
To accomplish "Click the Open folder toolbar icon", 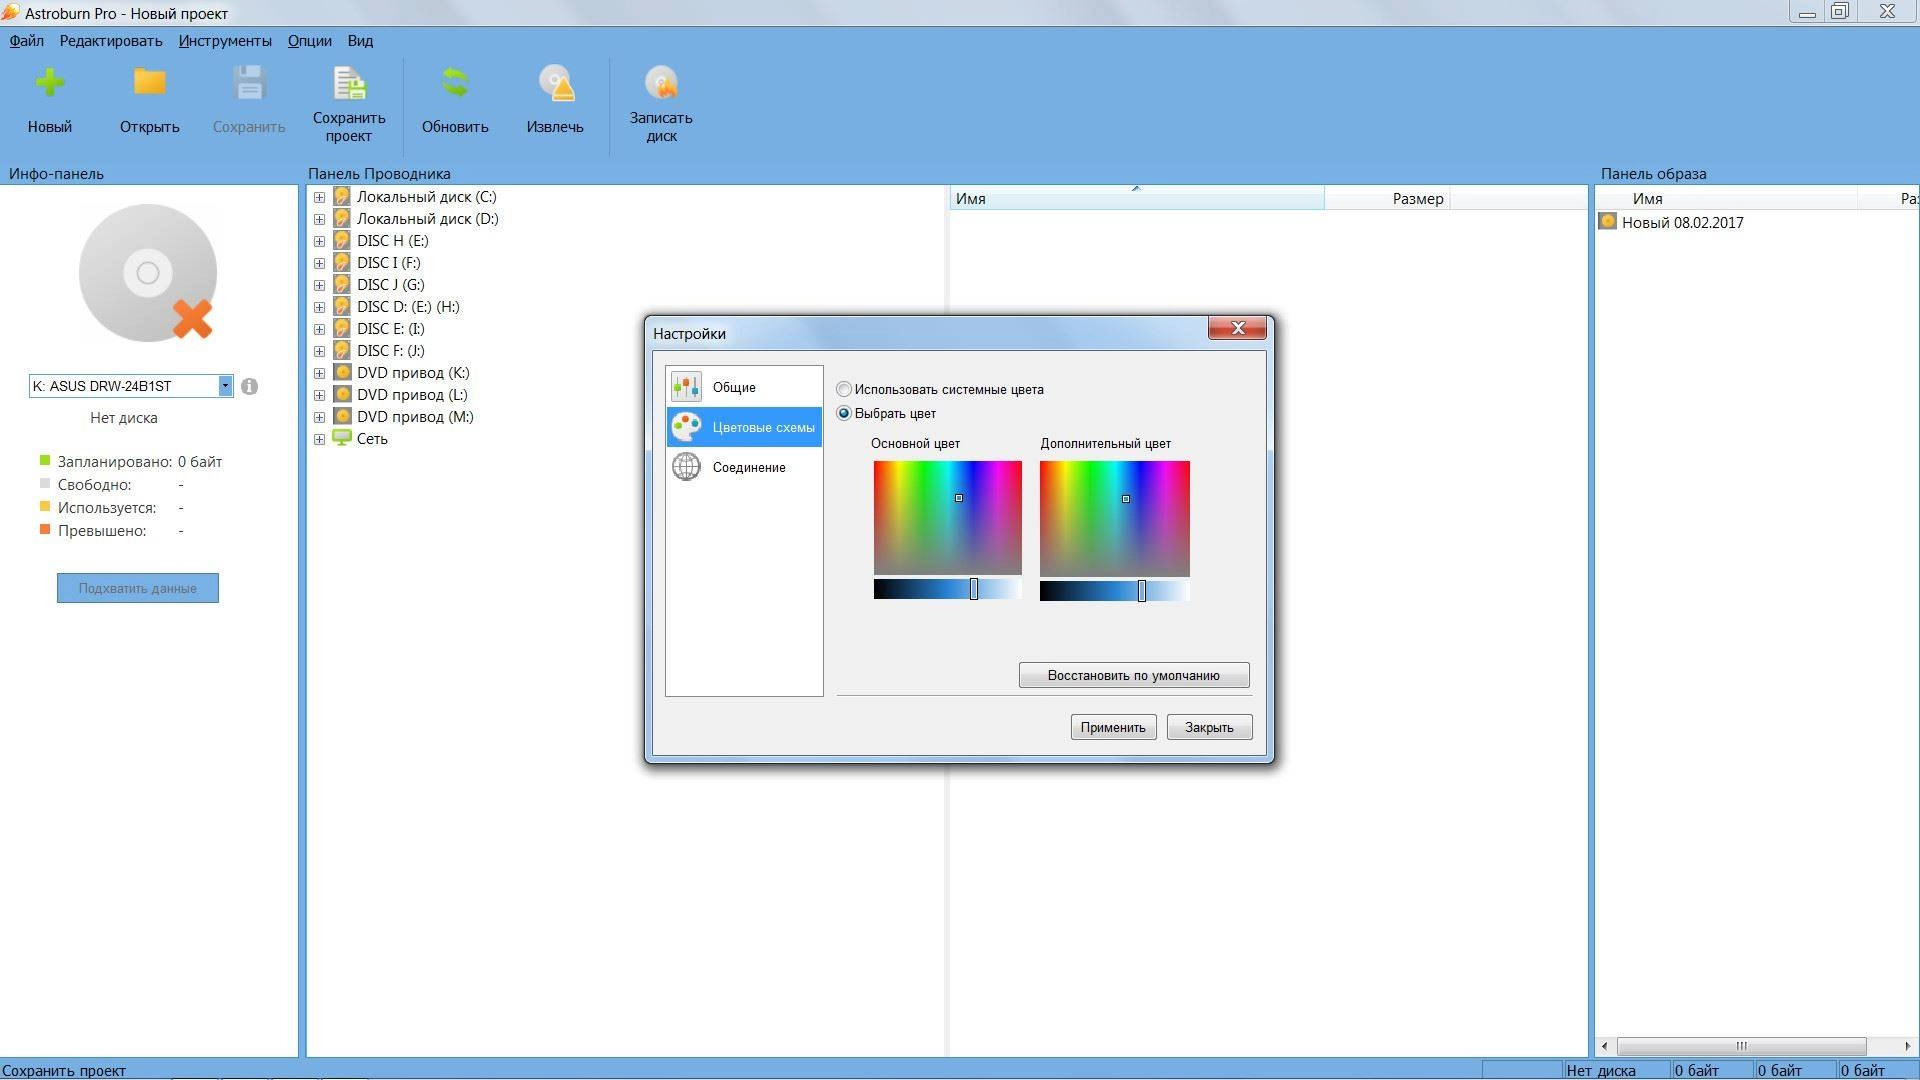I will (150, 82).
